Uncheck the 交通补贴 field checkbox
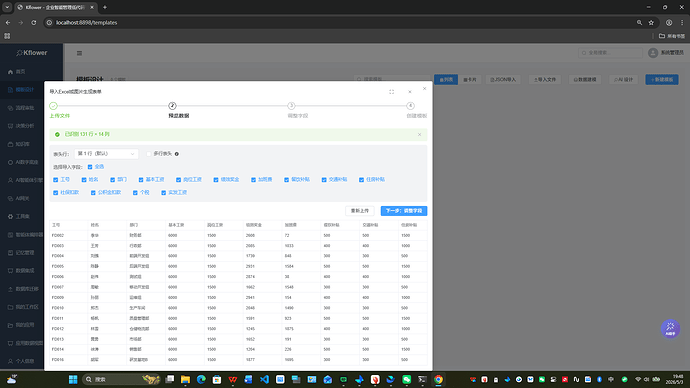The width and height of the screenshot is (690, 388). tap(324, 179)
